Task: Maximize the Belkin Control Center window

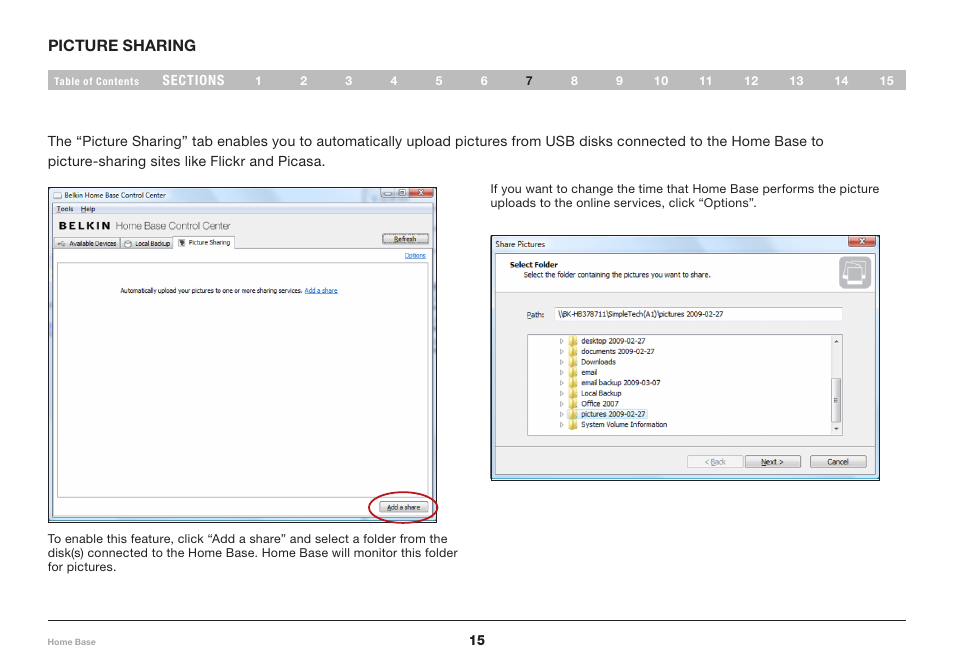Action: [x=402, y=193]
